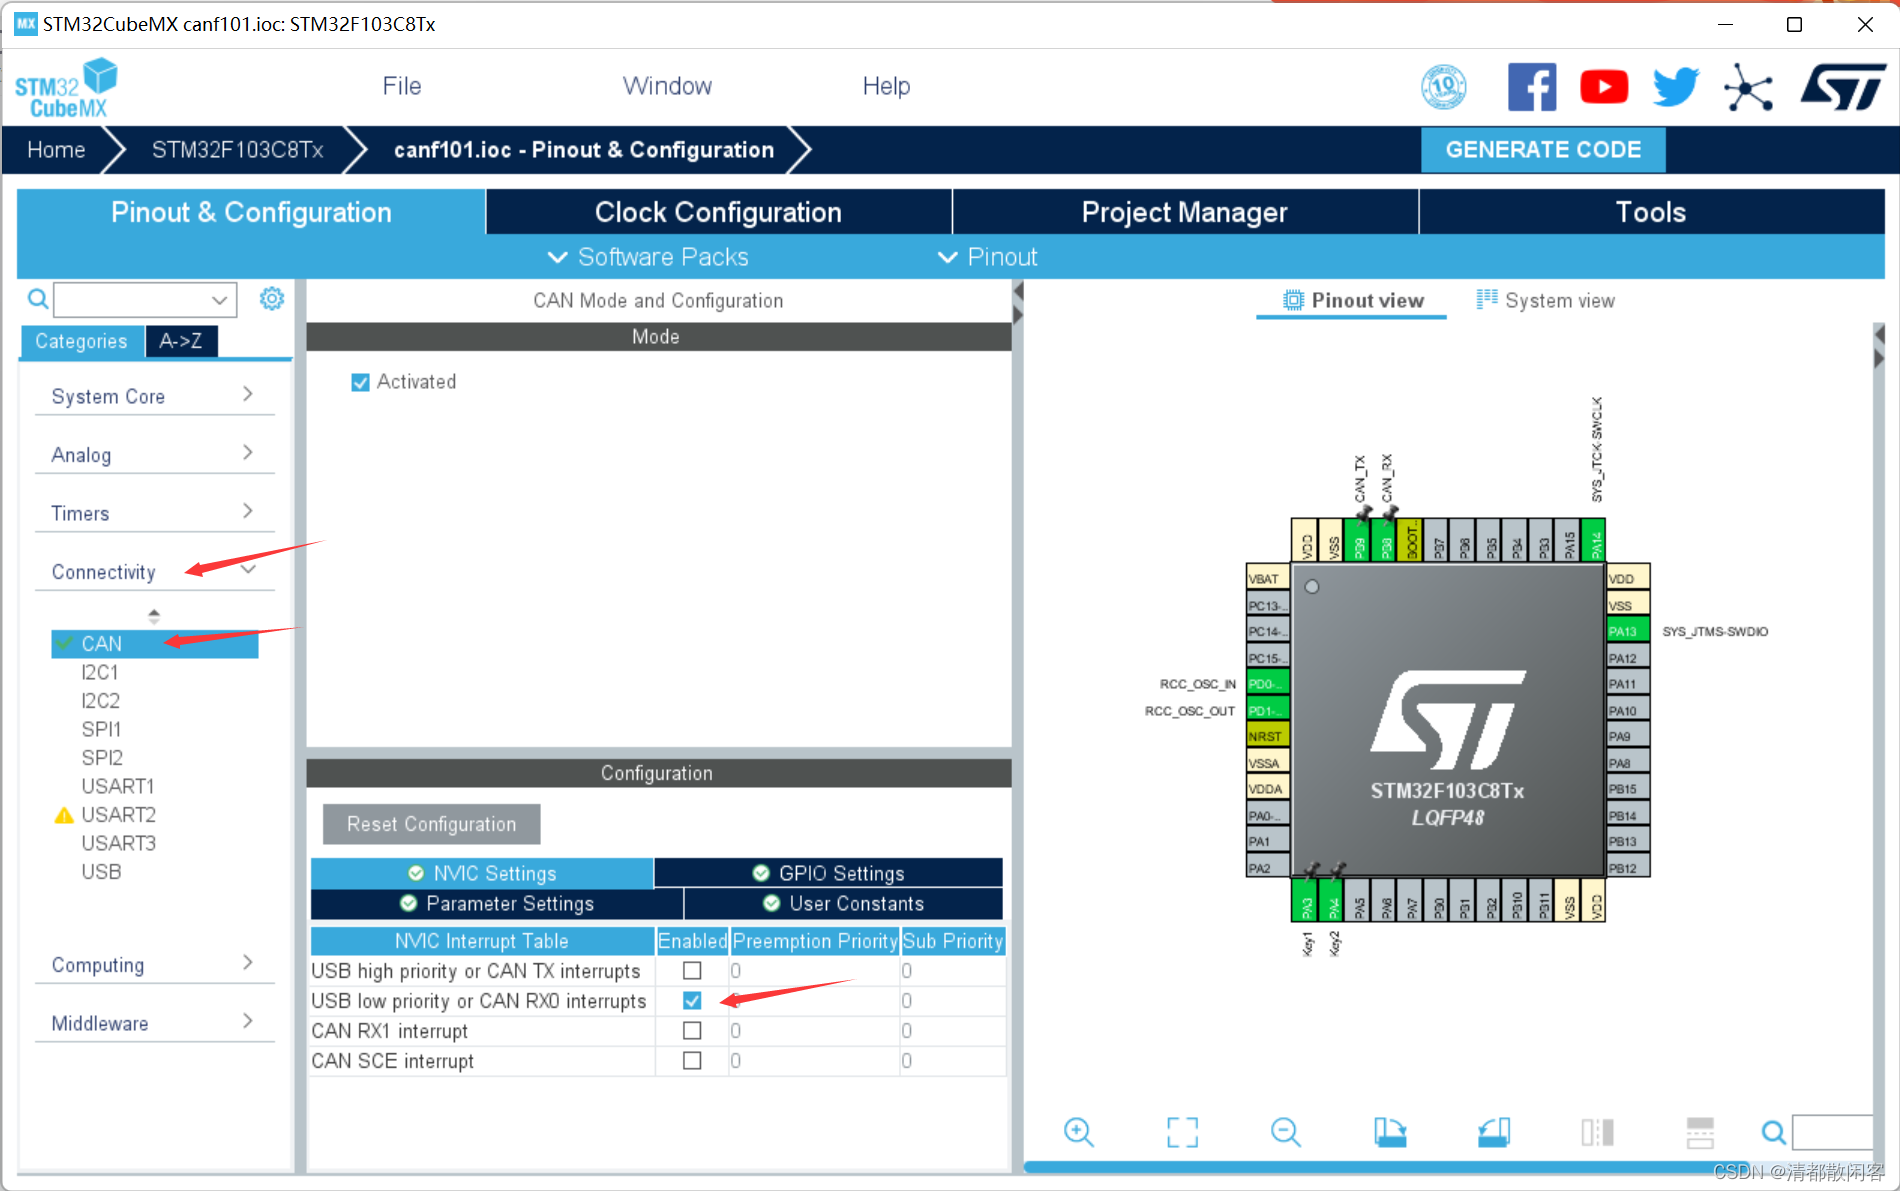Select pin PA14 on the chip
Viewport: 1900px width, 1191px height.
point(1595,540)
